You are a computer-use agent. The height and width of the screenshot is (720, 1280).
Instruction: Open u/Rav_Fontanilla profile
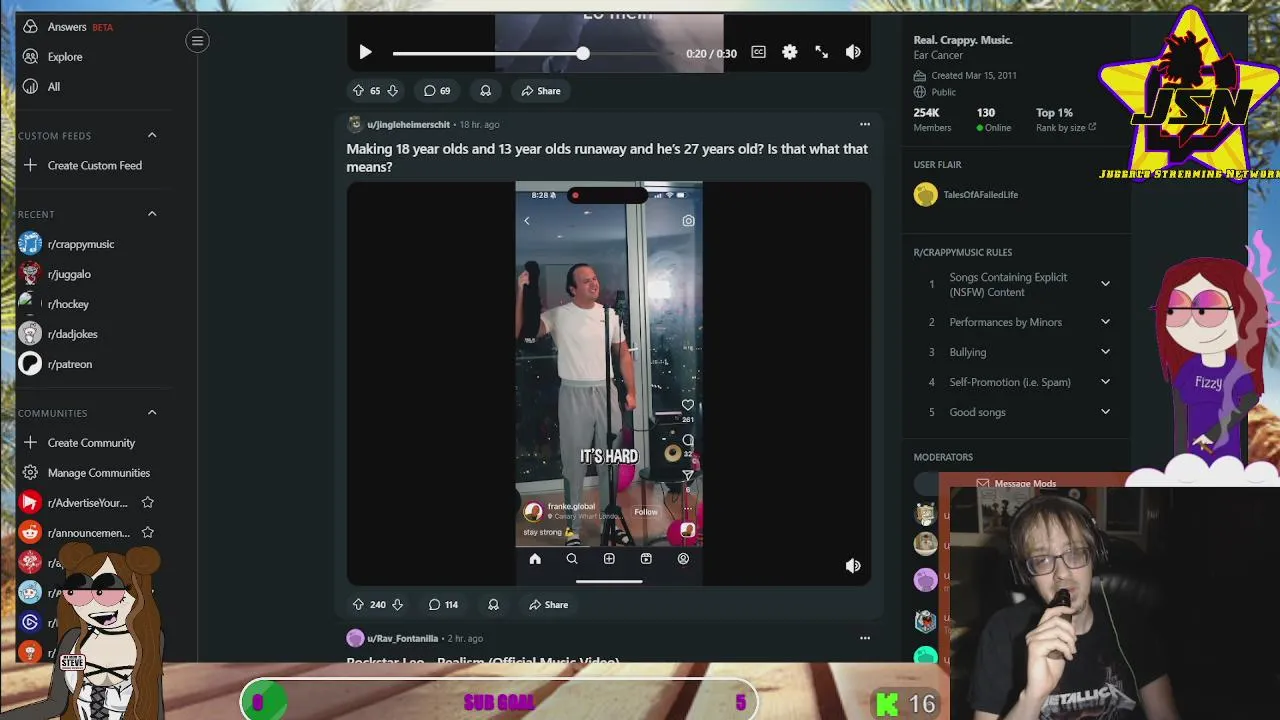(402, 639)
